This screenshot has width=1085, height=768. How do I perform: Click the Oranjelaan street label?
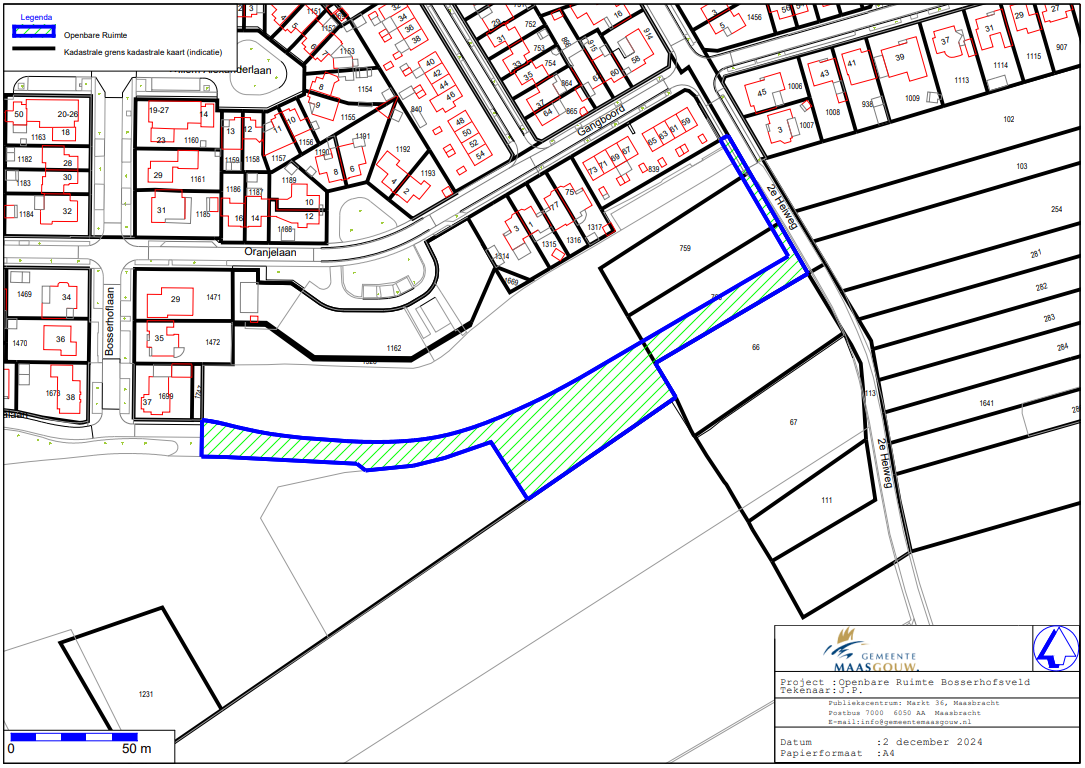(x=271, y=254)
